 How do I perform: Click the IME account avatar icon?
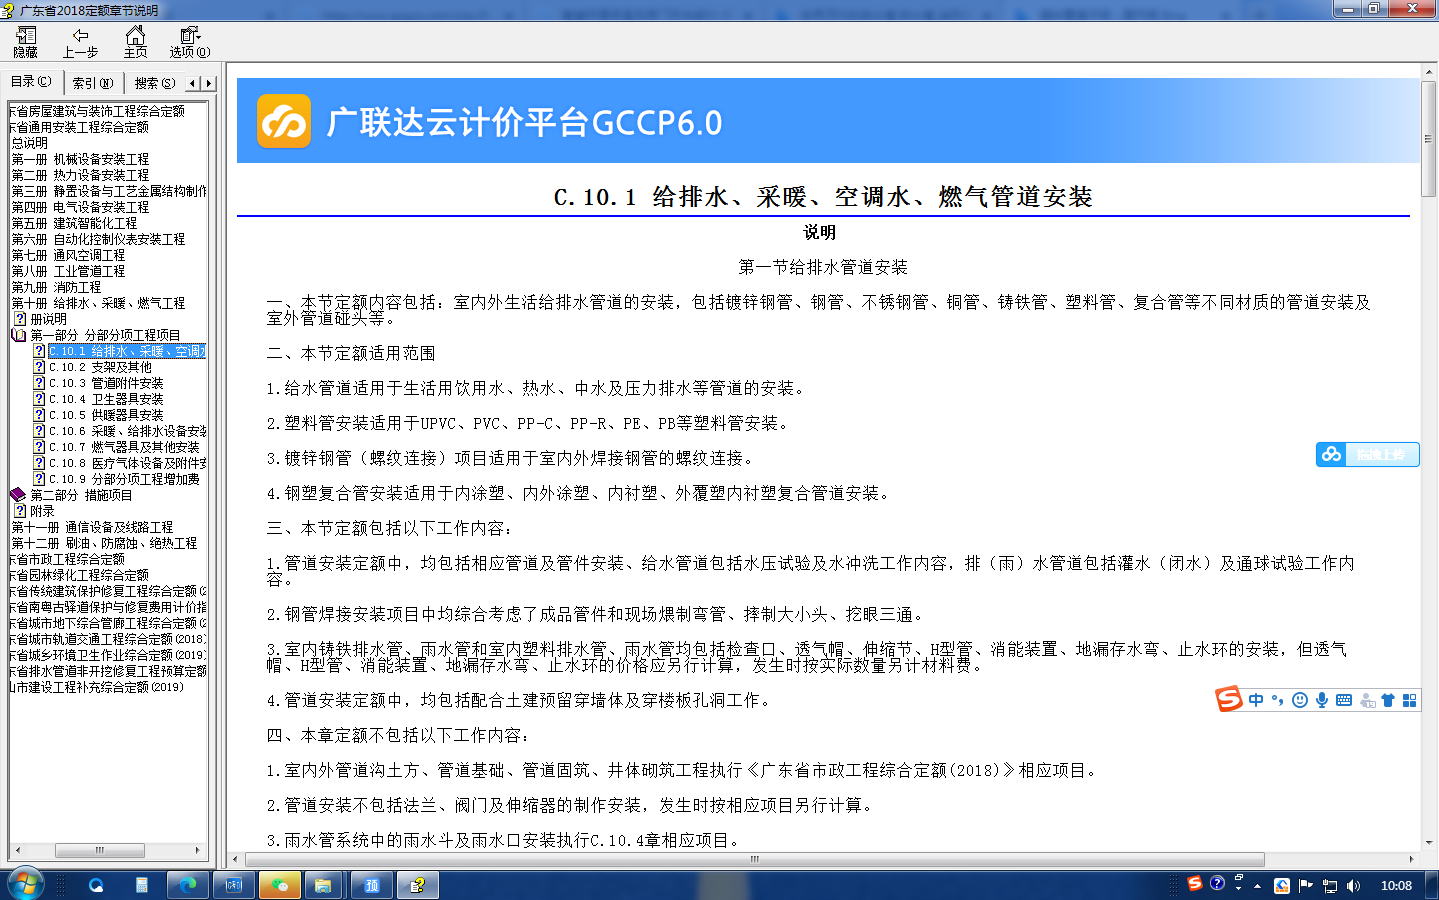(1367, 700)
